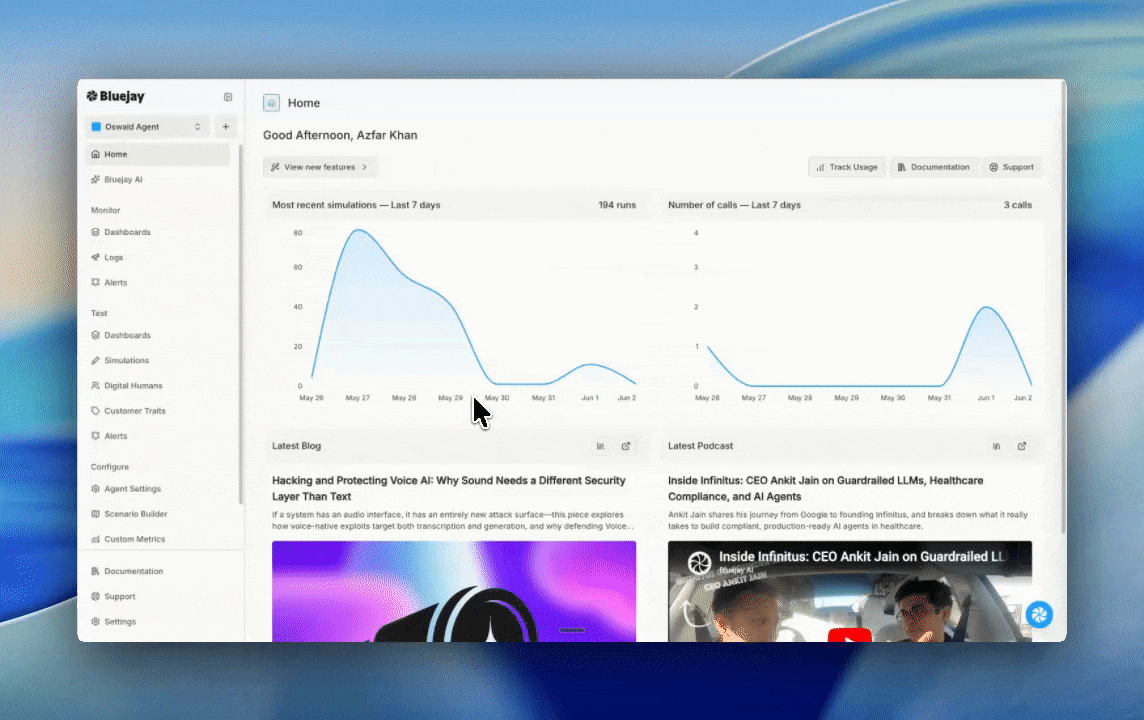Collapse the sidebar with the panel icon
The width and height of the screenshot is (1144, 720).
pyautogui.click(x=228, y=97)
